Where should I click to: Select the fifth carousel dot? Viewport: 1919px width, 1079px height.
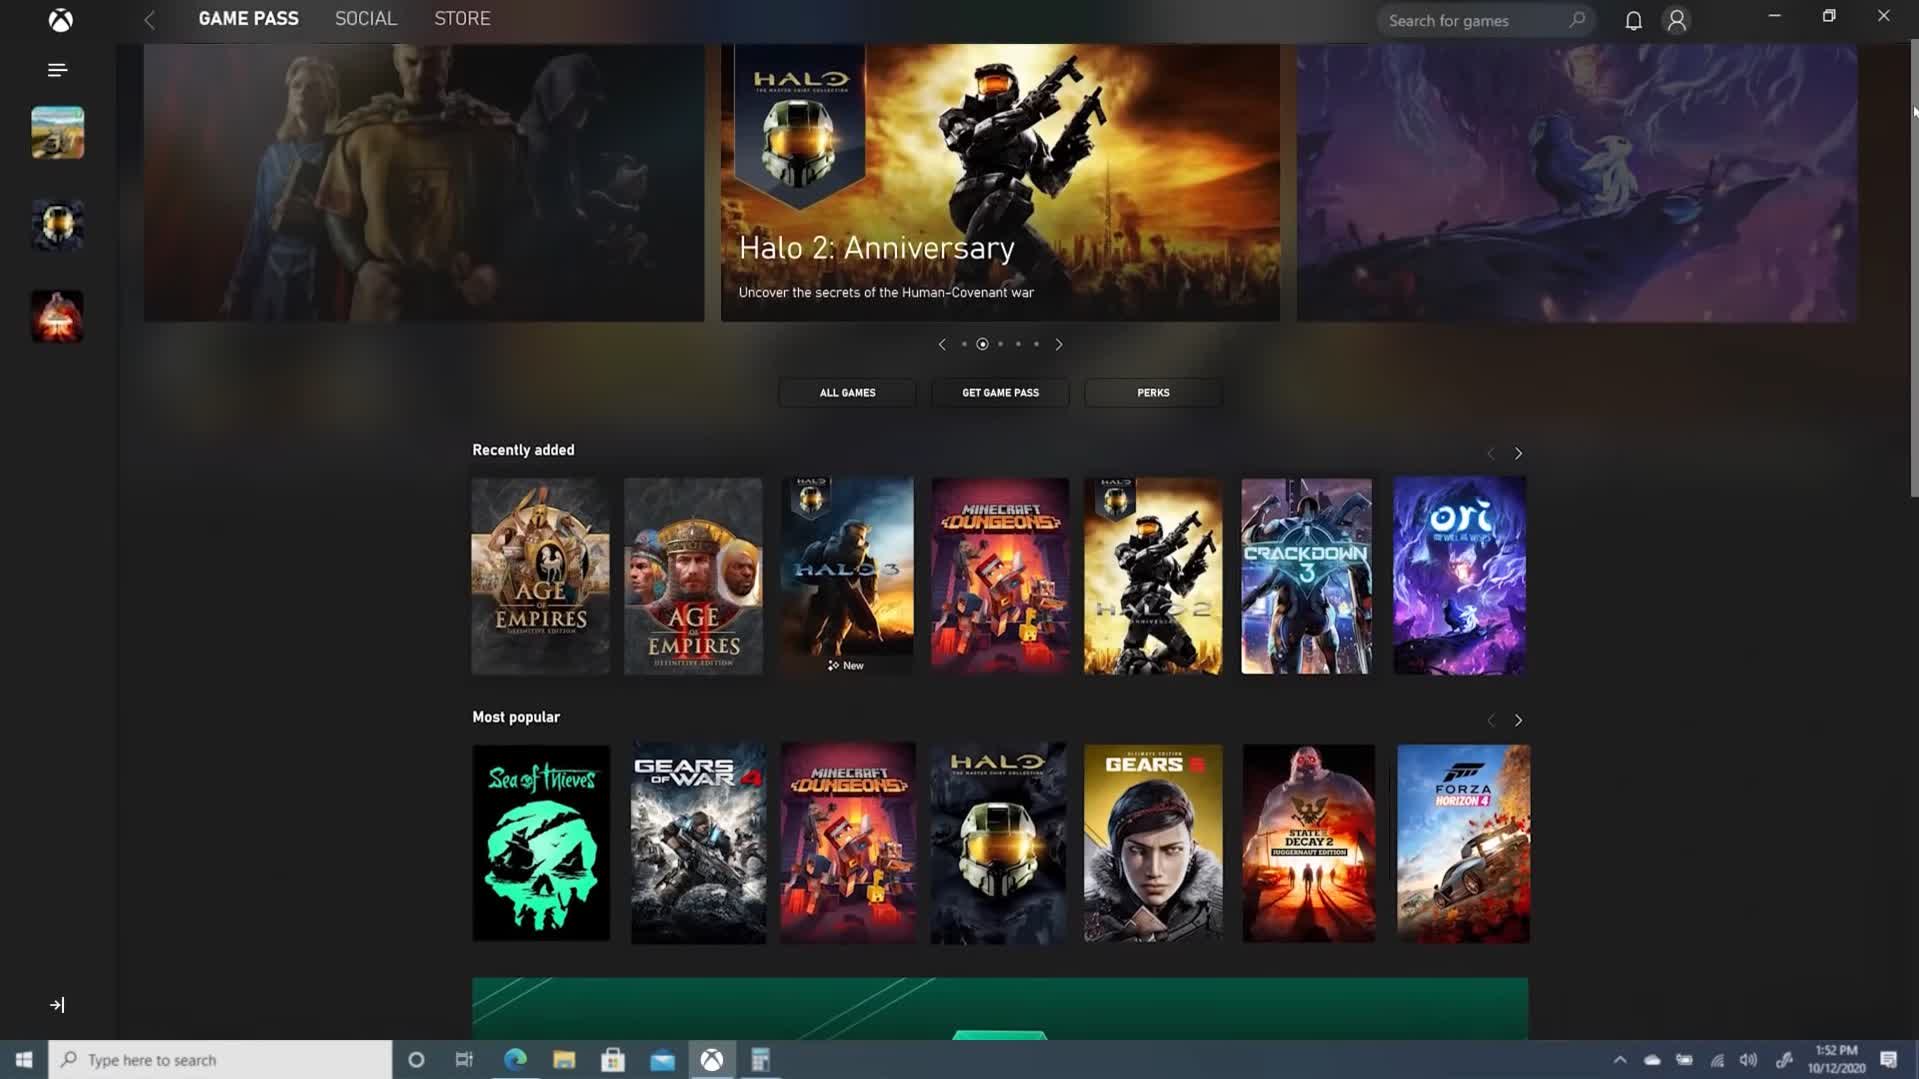pyautogui.click(x=1036, y=344)
